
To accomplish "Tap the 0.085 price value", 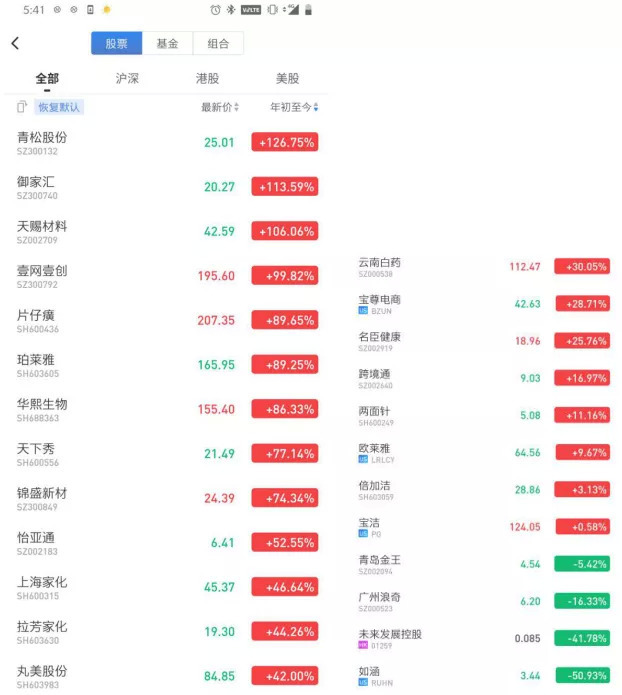I will [528, 639].
